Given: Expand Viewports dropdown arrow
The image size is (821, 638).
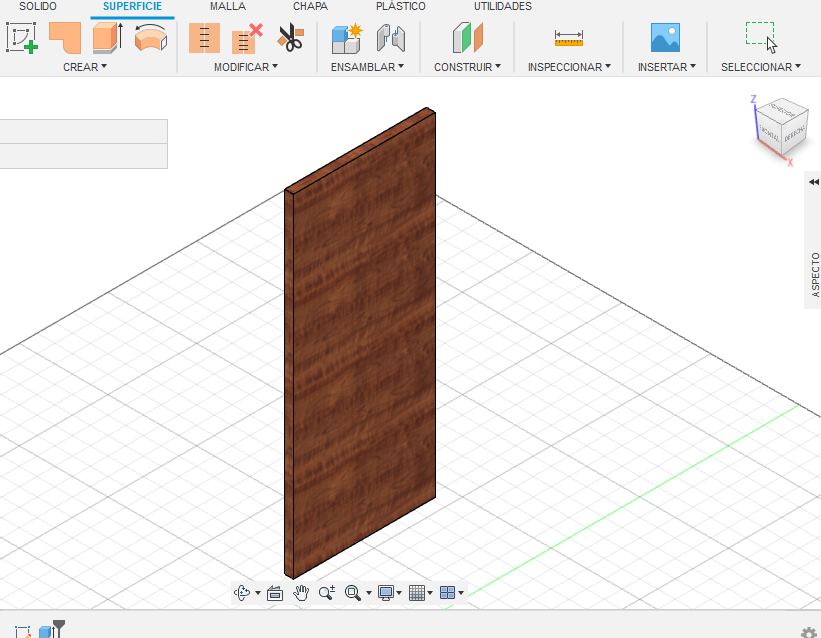Looking at the screenshot, I should pyautogui.click(x=461, y=593).
